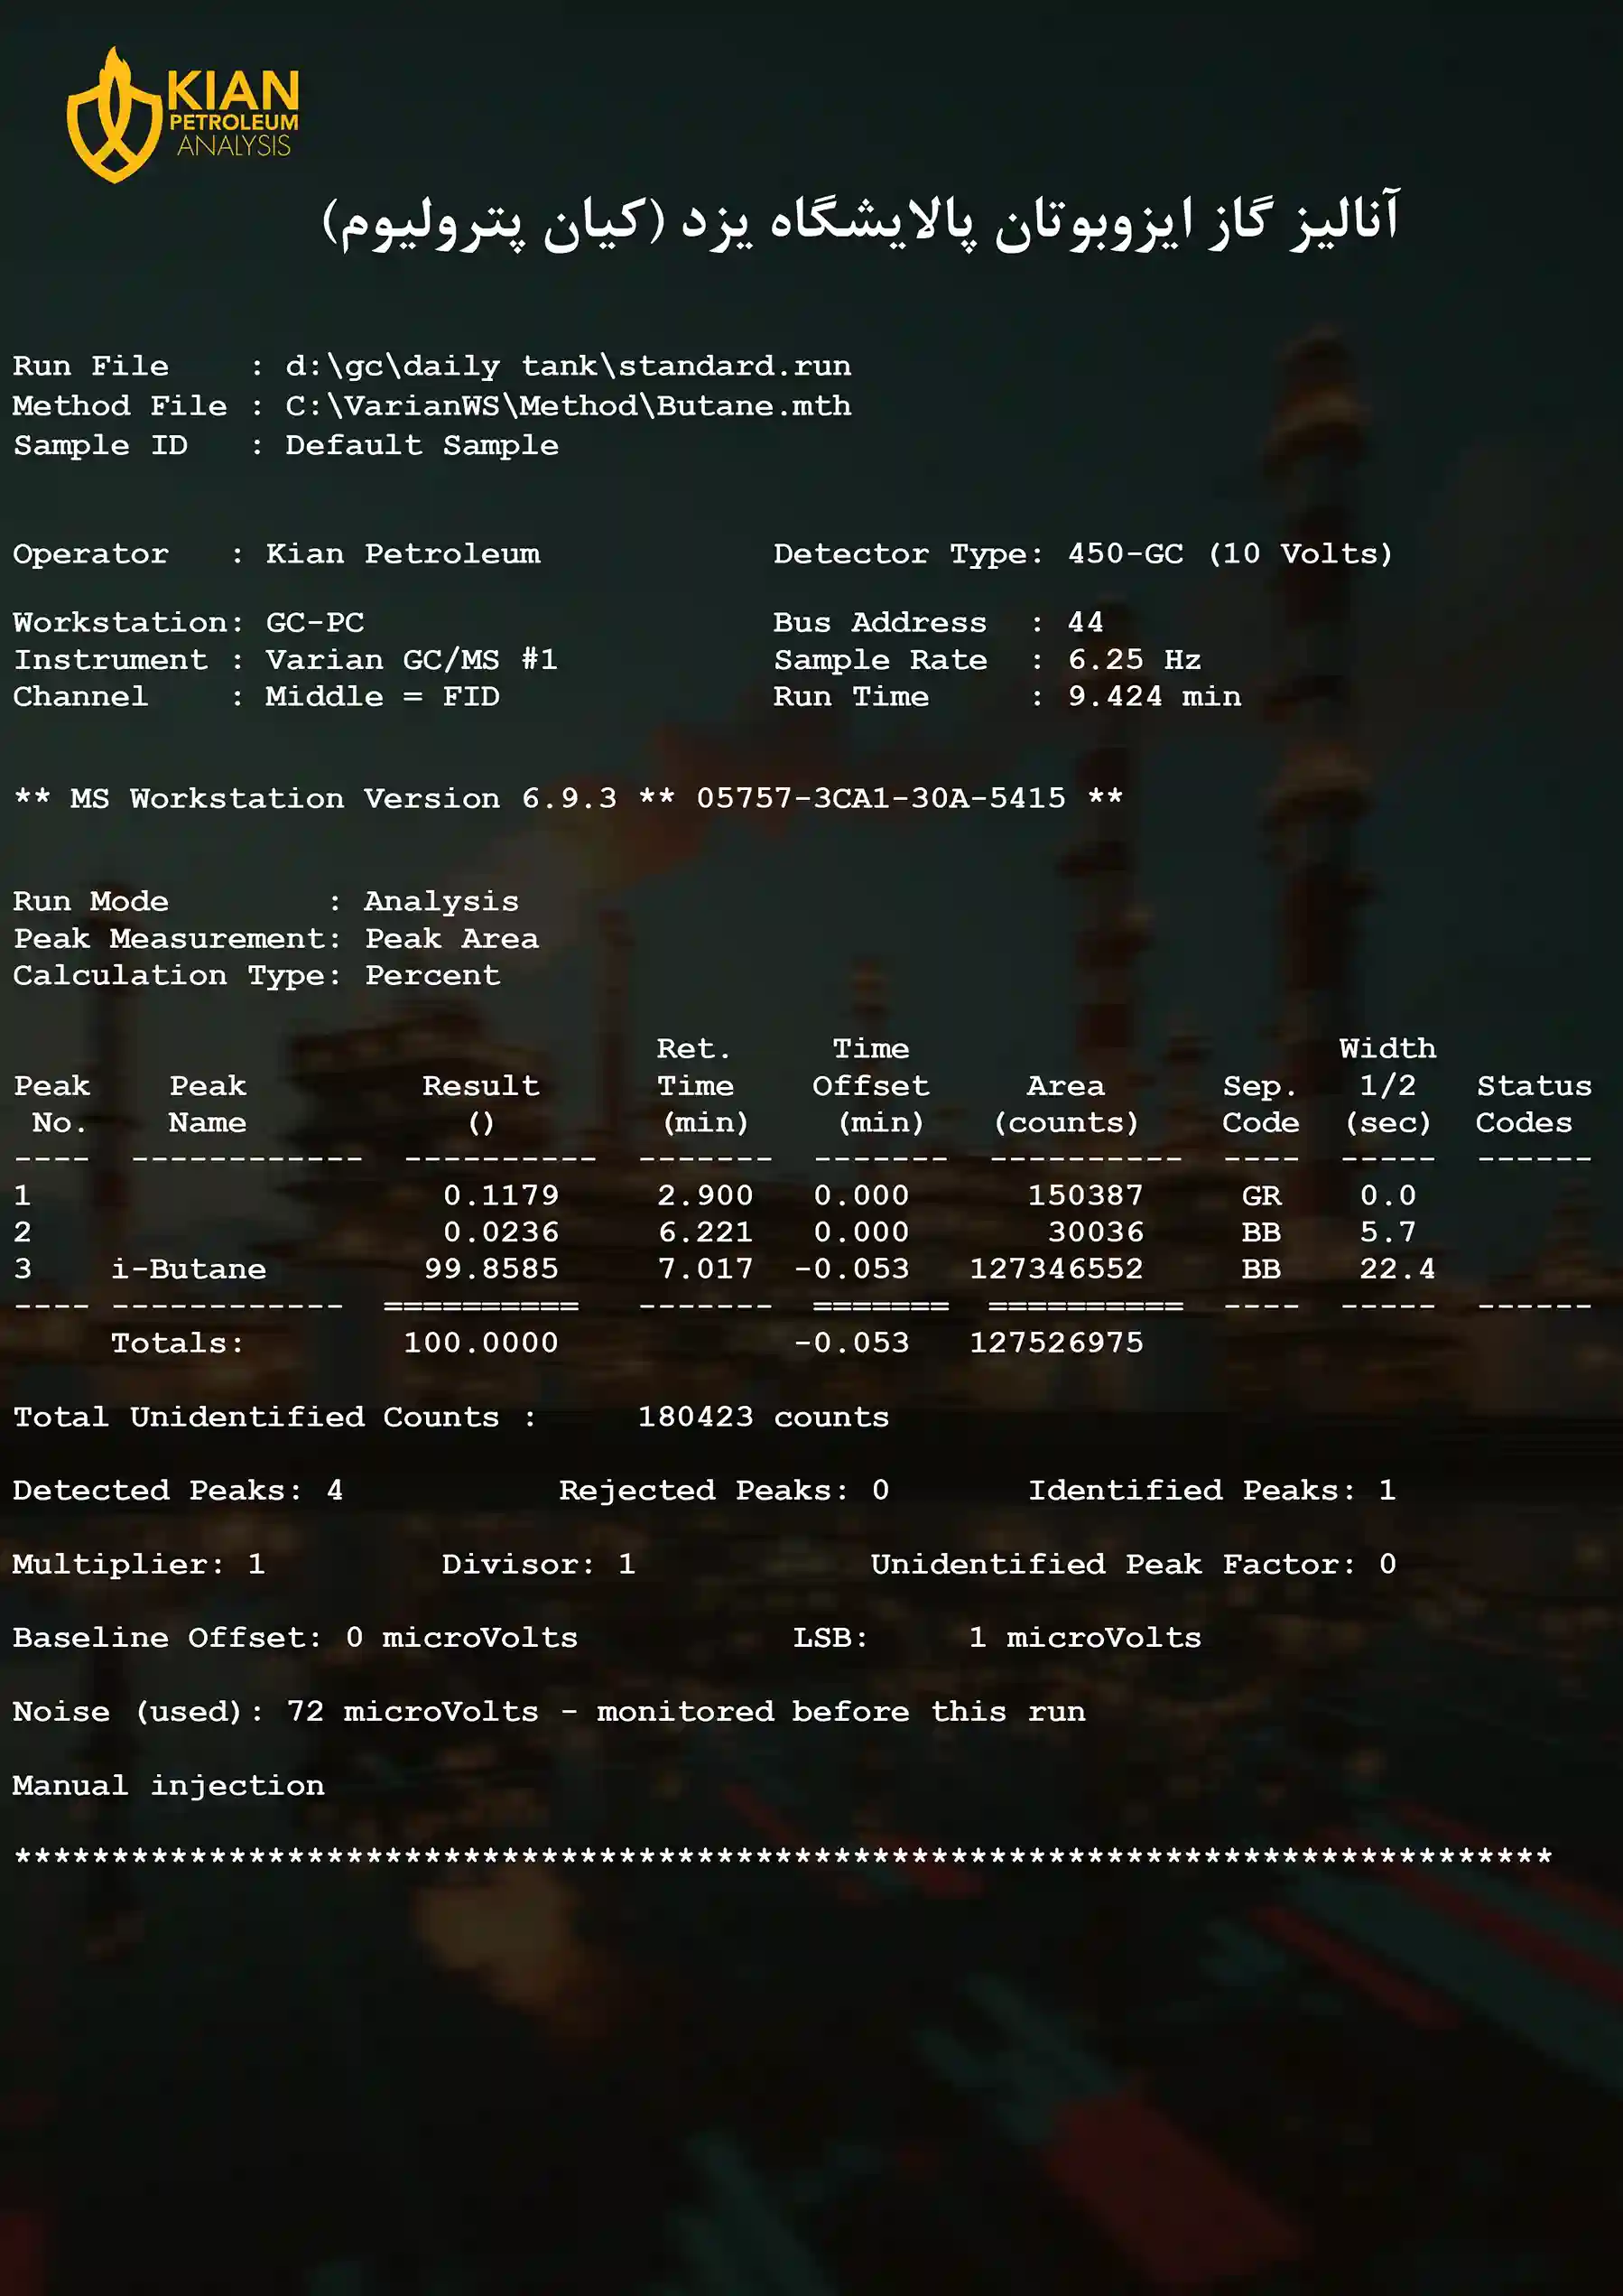
Task: Select the Method File path Butane.mth
Action: point(567,406)
